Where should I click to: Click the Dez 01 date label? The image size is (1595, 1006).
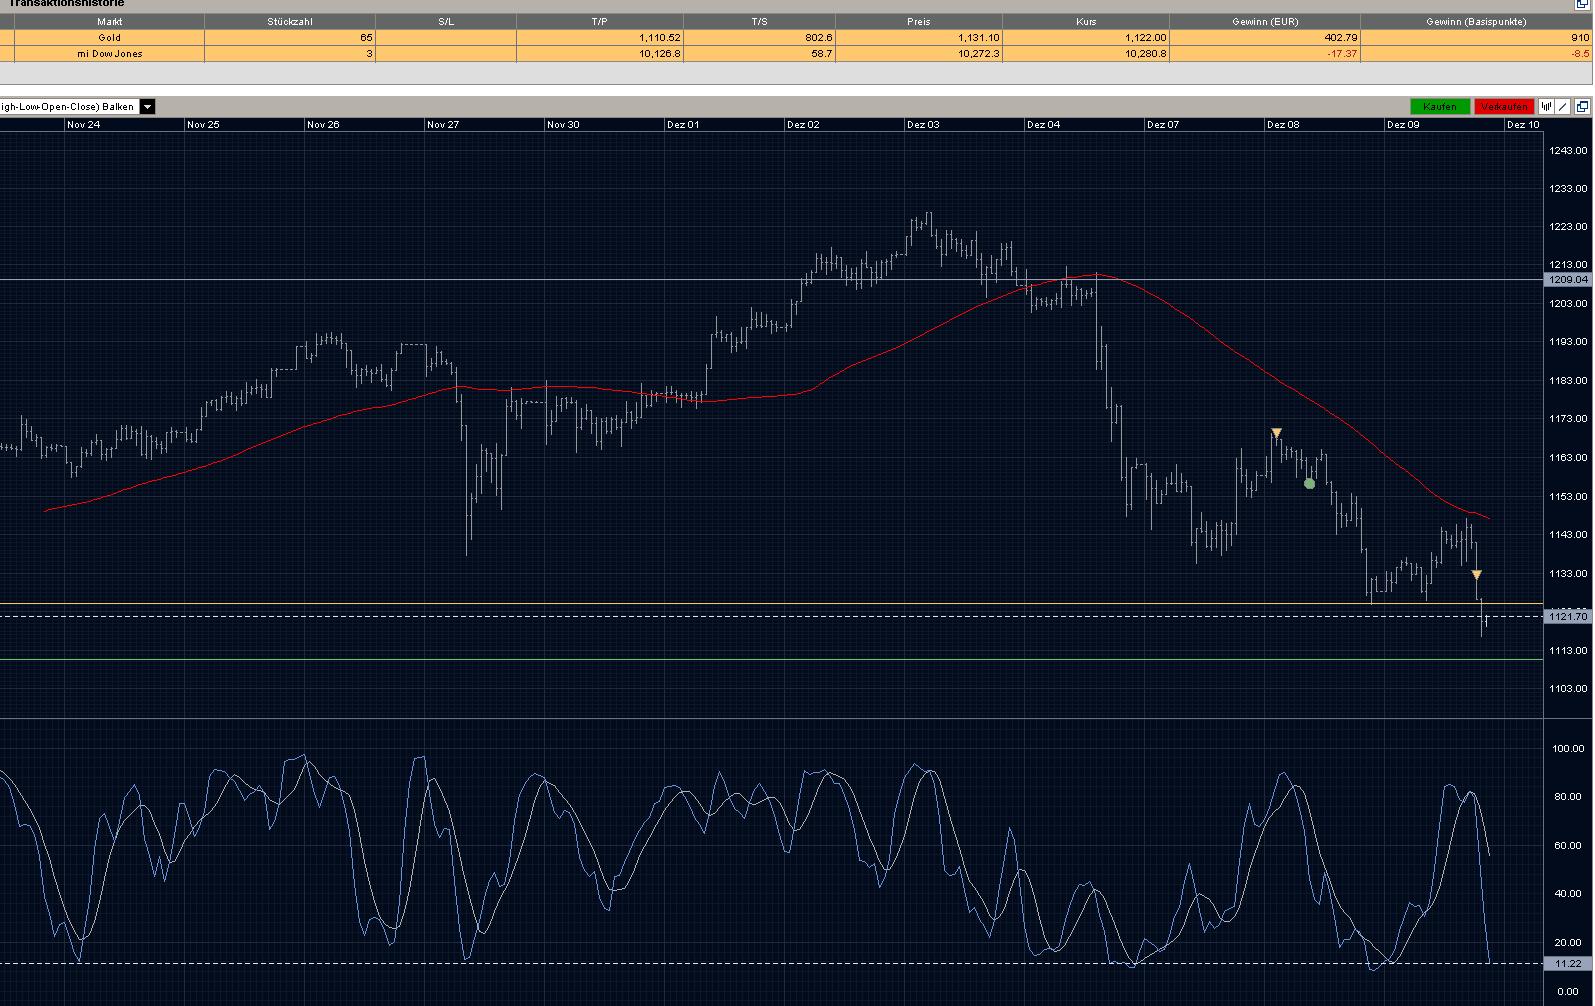click(x=683, y=125)
